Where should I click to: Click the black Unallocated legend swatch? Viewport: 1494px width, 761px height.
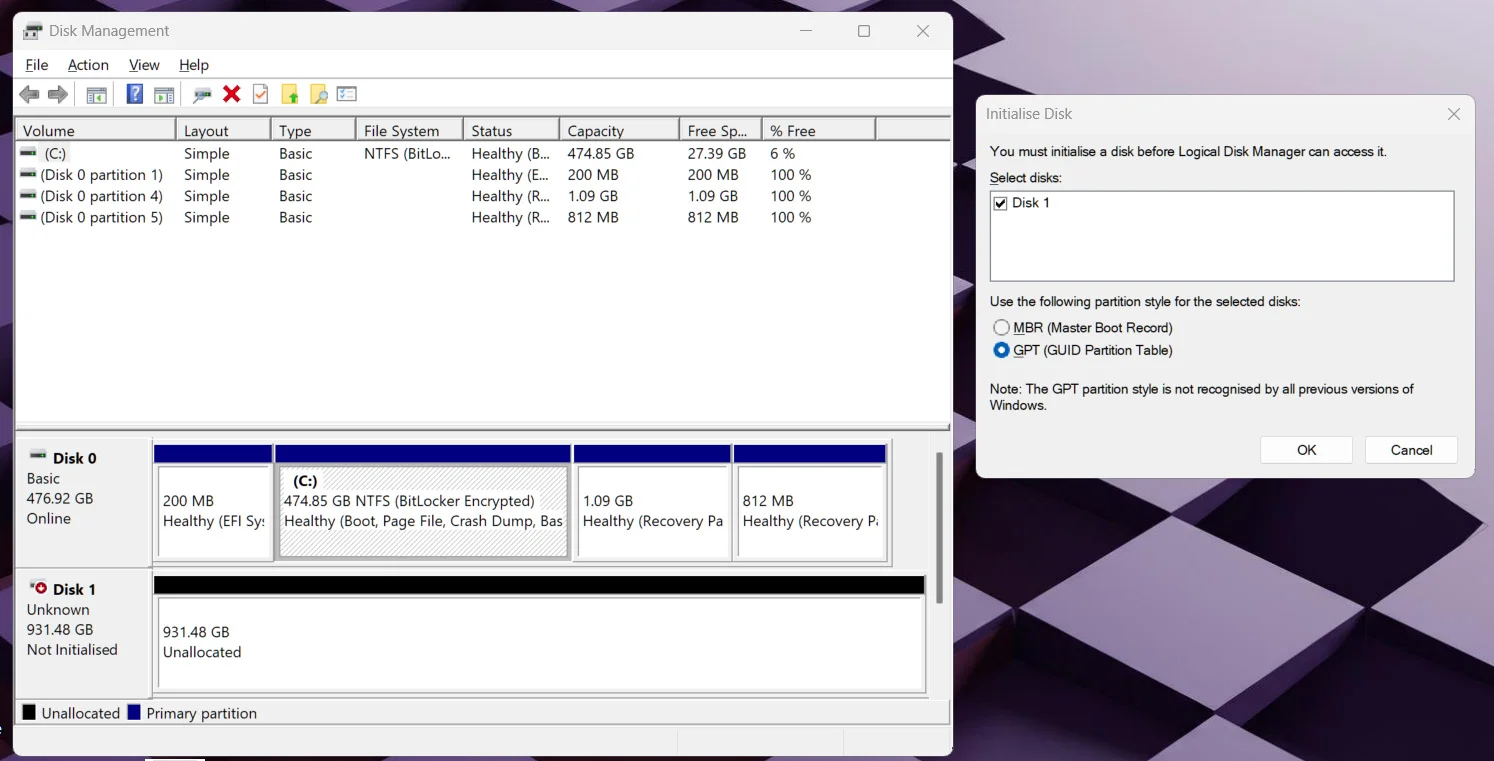point(29,713)
